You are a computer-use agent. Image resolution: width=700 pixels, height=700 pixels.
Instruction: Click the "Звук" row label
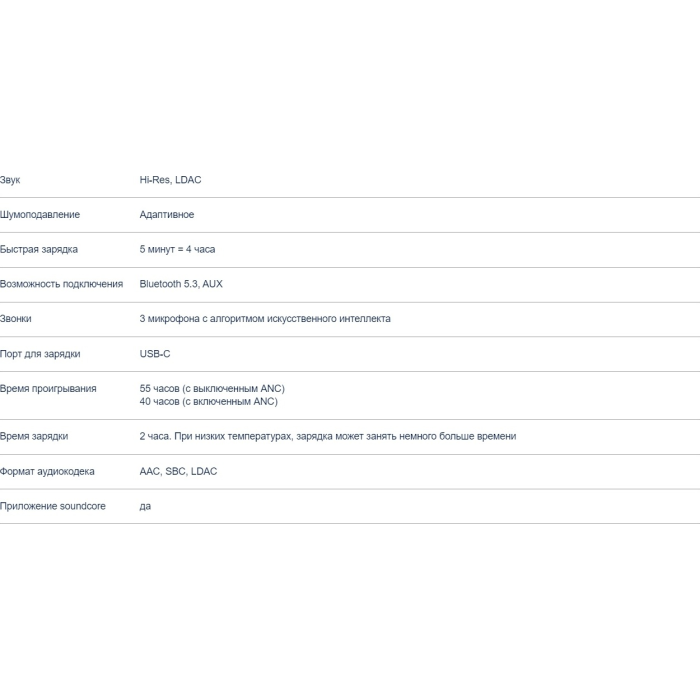coord(10,180)
